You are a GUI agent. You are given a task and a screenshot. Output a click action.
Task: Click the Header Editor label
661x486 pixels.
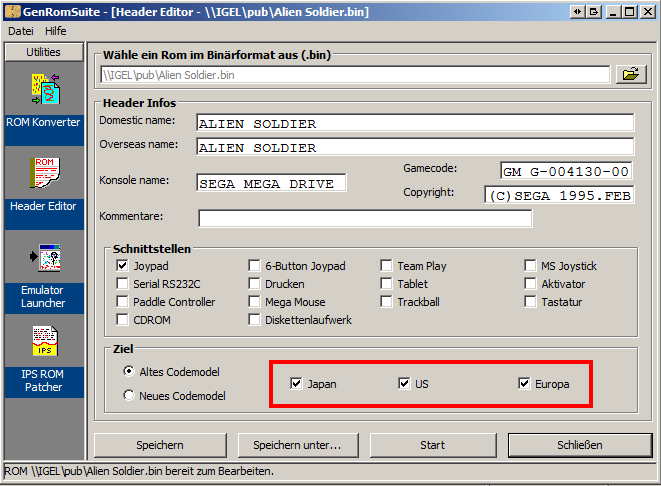pyautogui.click(x=43, y=206)
